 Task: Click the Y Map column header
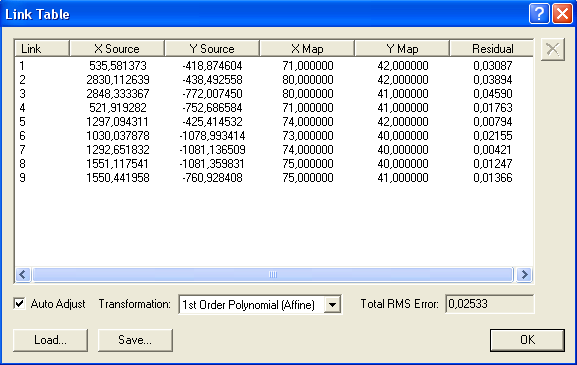[402, 49]
